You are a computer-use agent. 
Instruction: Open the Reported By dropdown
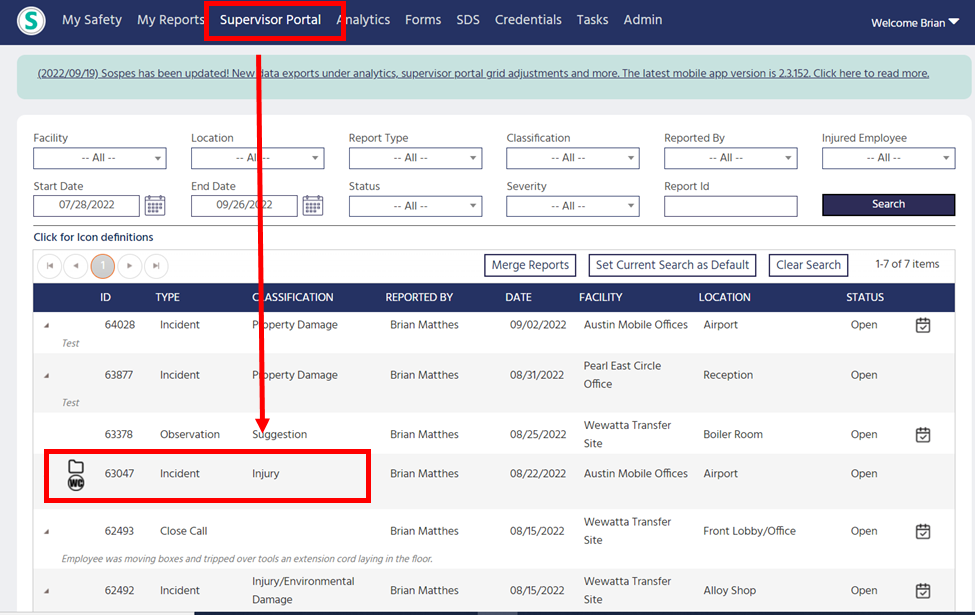pos(731,158)
